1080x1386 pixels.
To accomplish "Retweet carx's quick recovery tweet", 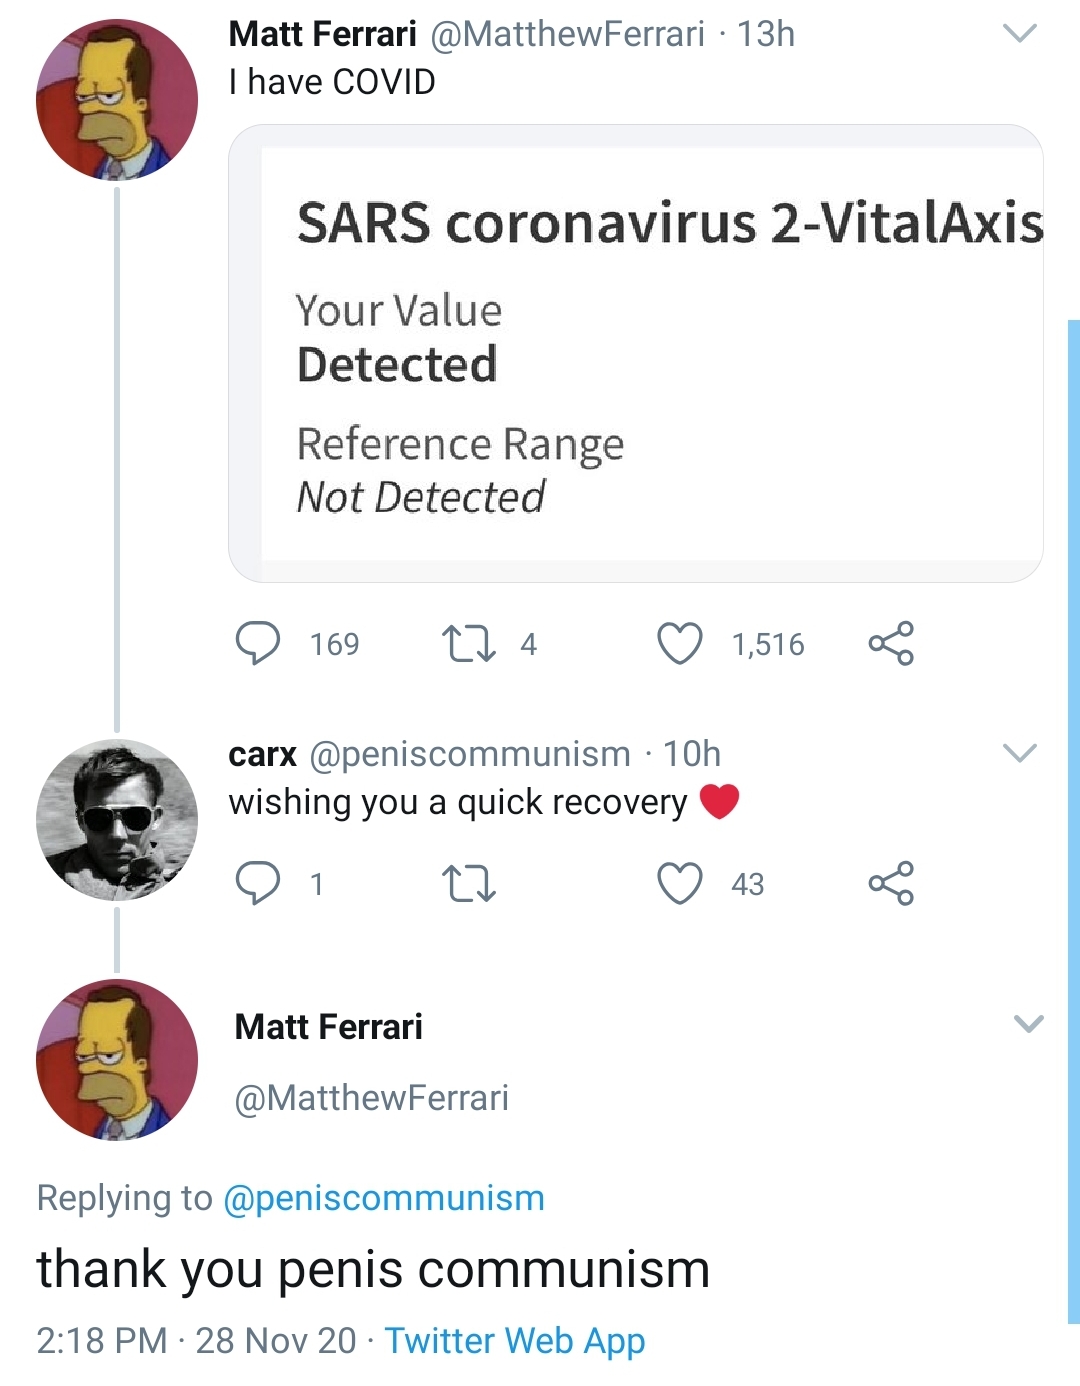I will click(x=468, y=883).
